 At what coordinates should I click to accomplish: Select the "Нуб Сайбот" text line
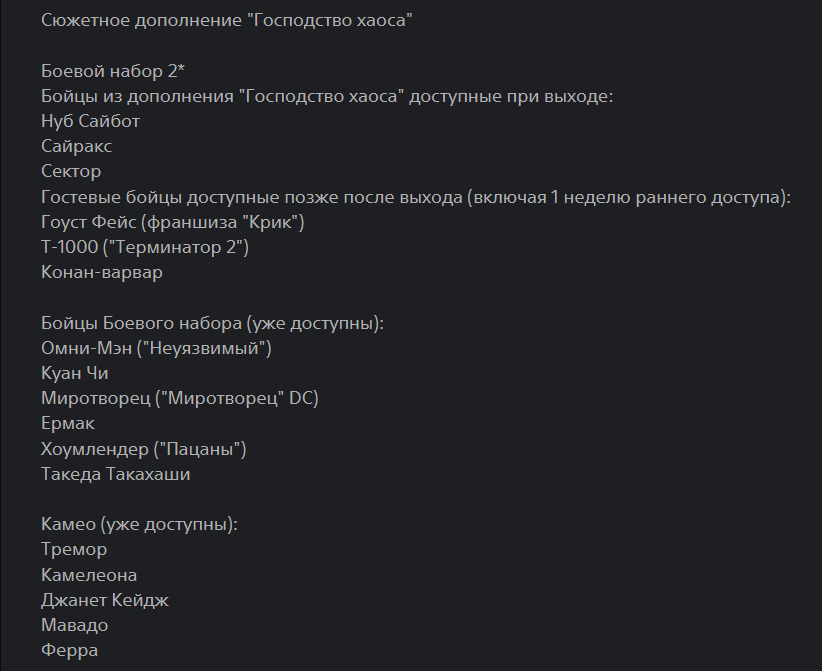tap(91, 121)
